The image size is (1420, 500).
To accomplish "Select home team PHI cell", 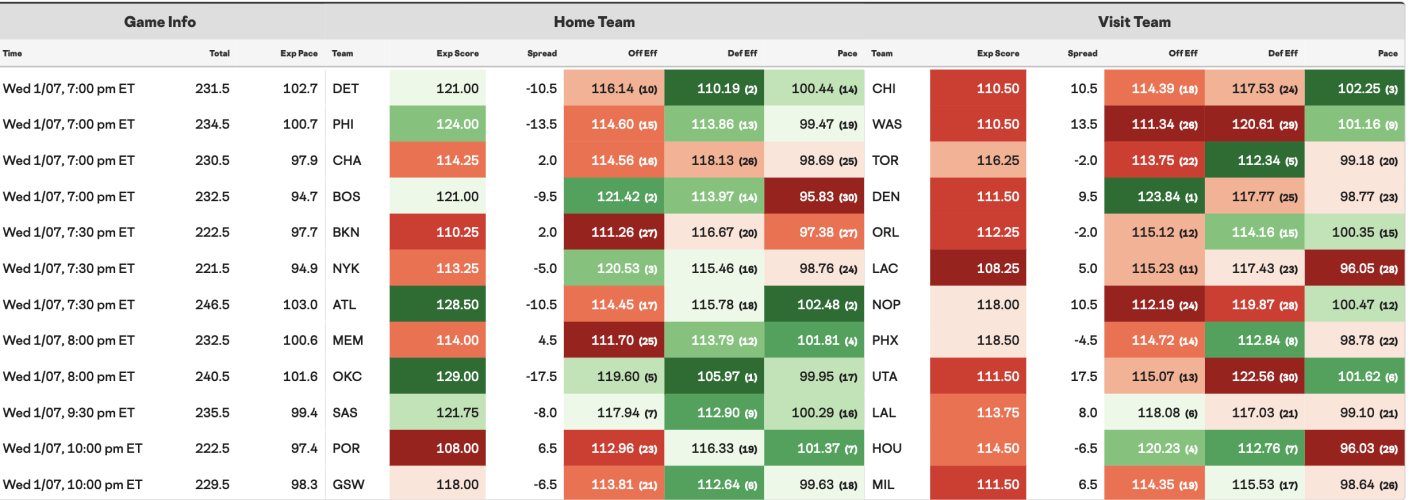I will coord(344,124).
